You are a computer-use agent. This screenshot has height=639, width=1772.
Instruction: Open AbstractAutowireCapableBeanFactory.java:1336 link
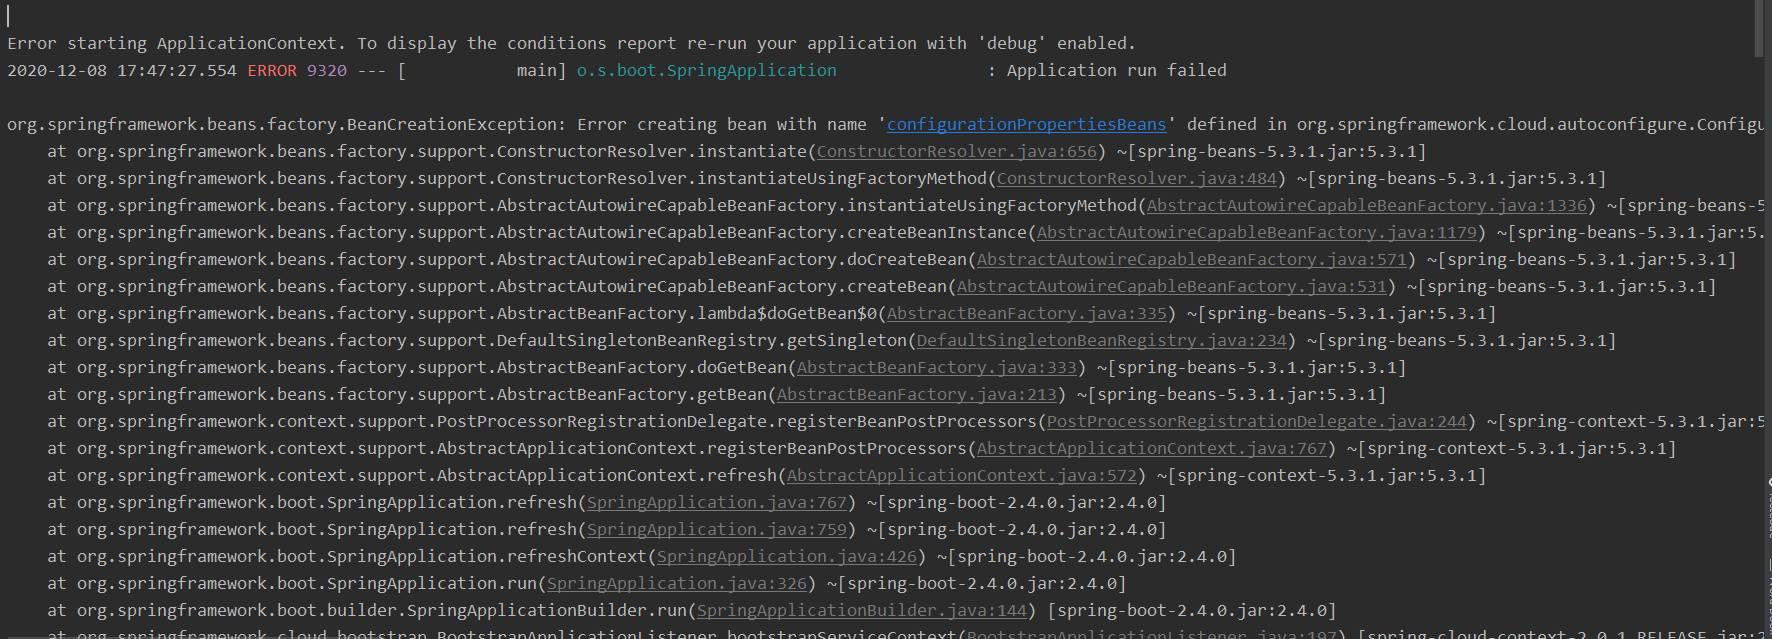(x=1366, y=205)
